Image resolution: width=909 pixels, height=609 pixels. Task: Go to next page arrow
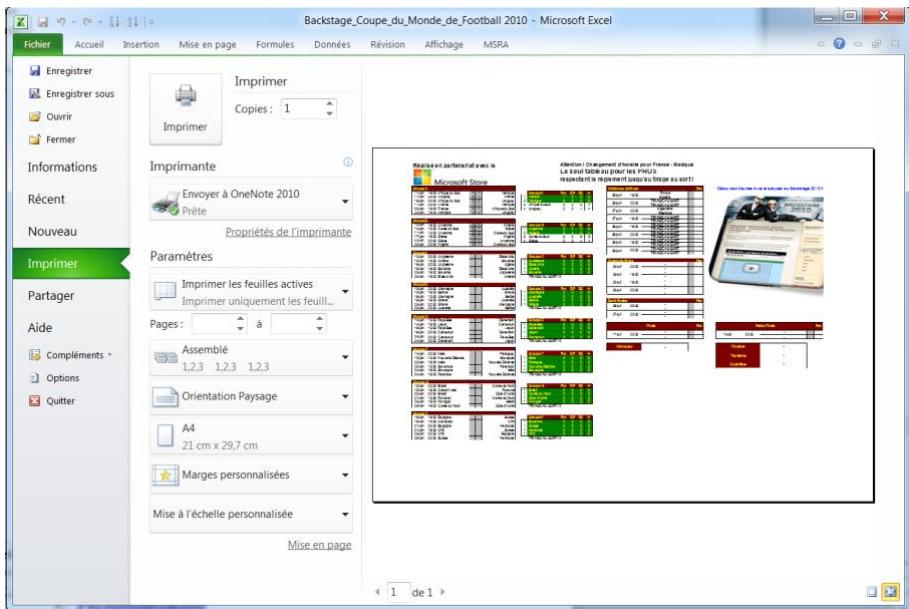pyautogui.click(x=443, y=592)
